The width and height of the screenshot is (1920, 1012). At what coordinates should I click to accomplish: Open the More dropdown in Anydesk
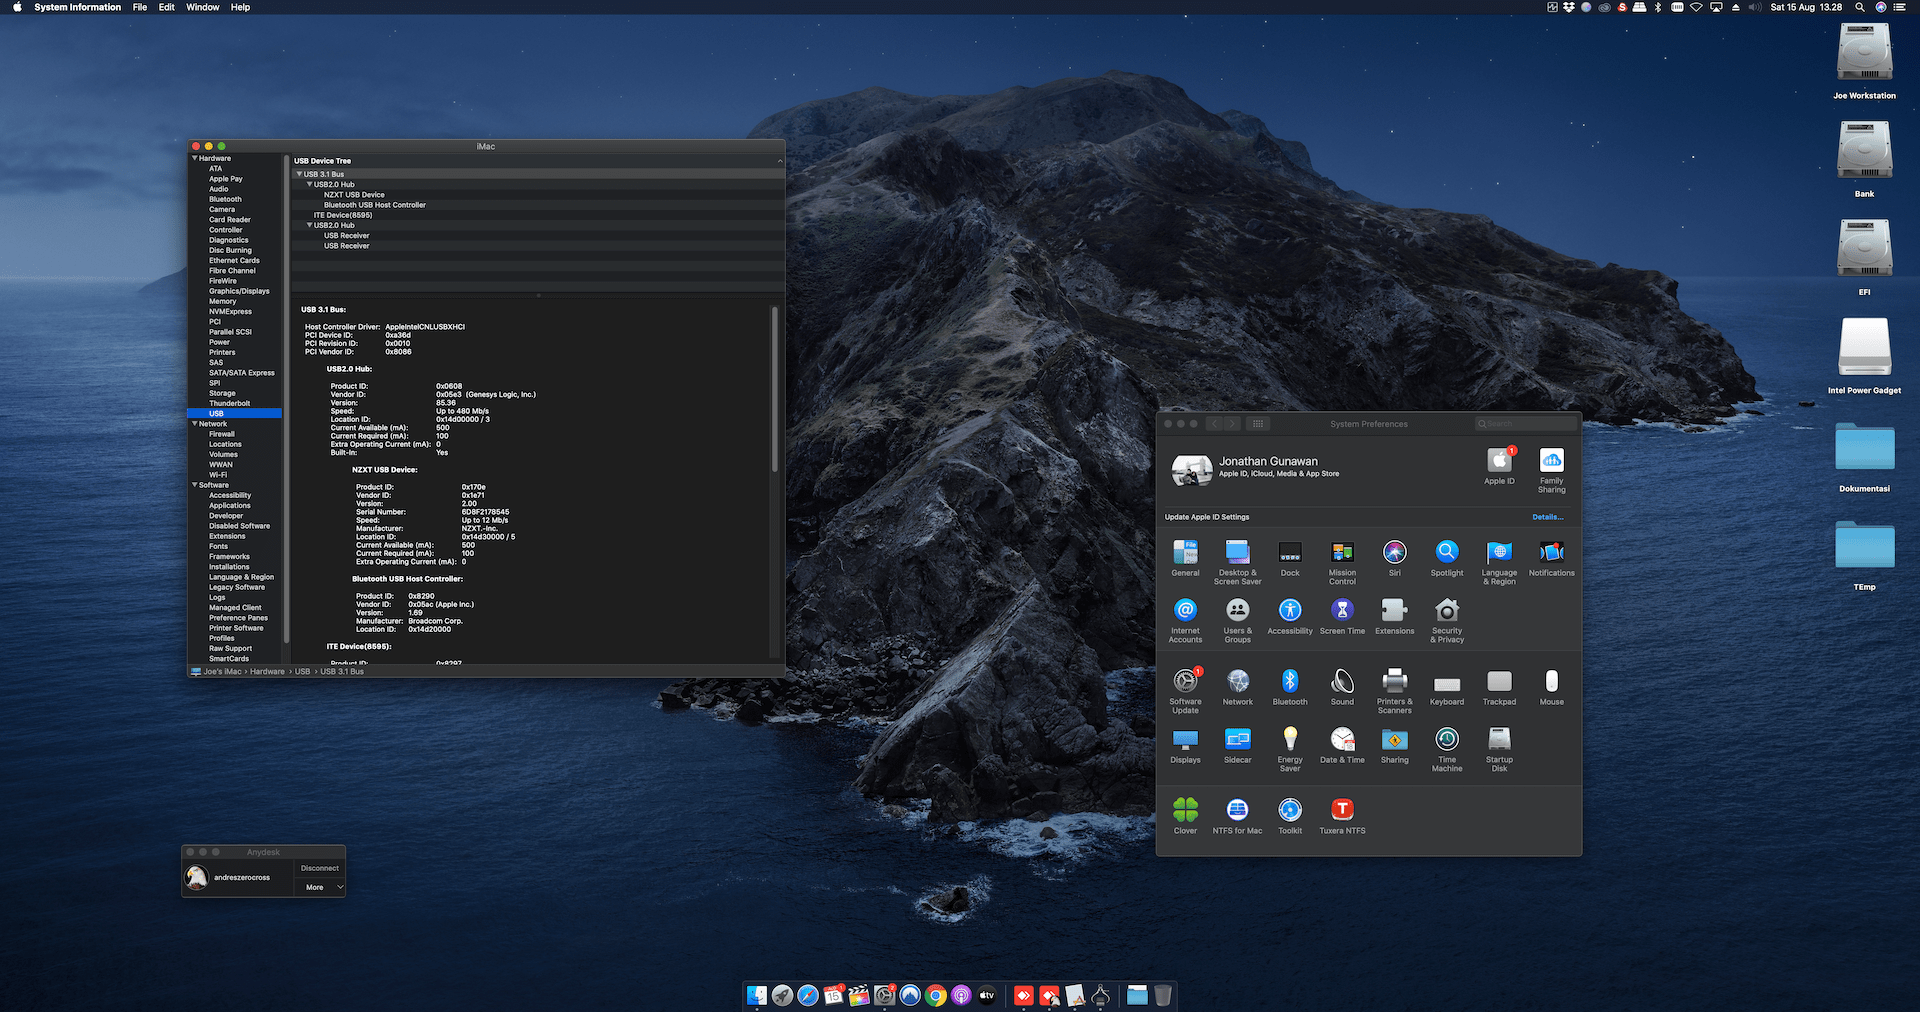pos(321,887)
